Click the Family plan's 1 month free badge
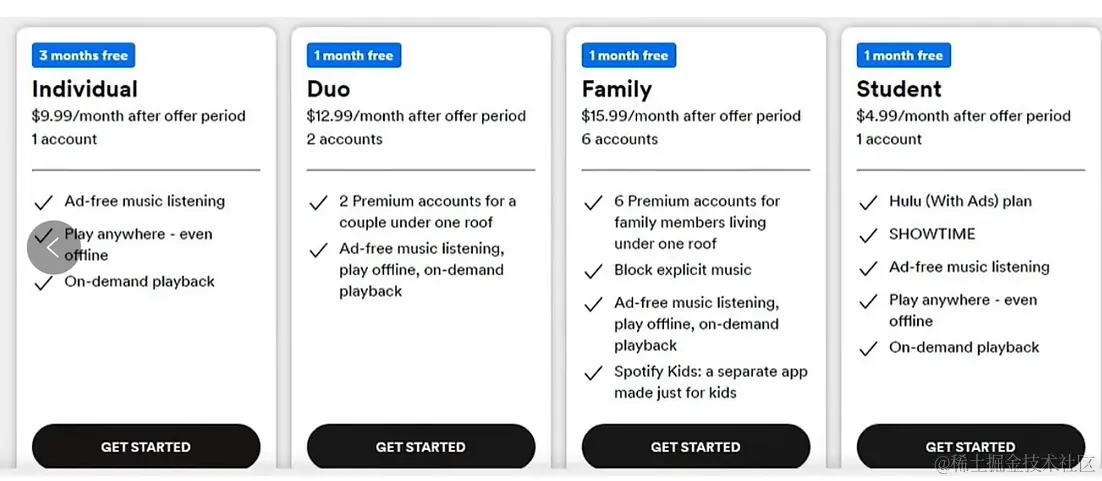 coord(628,56)
